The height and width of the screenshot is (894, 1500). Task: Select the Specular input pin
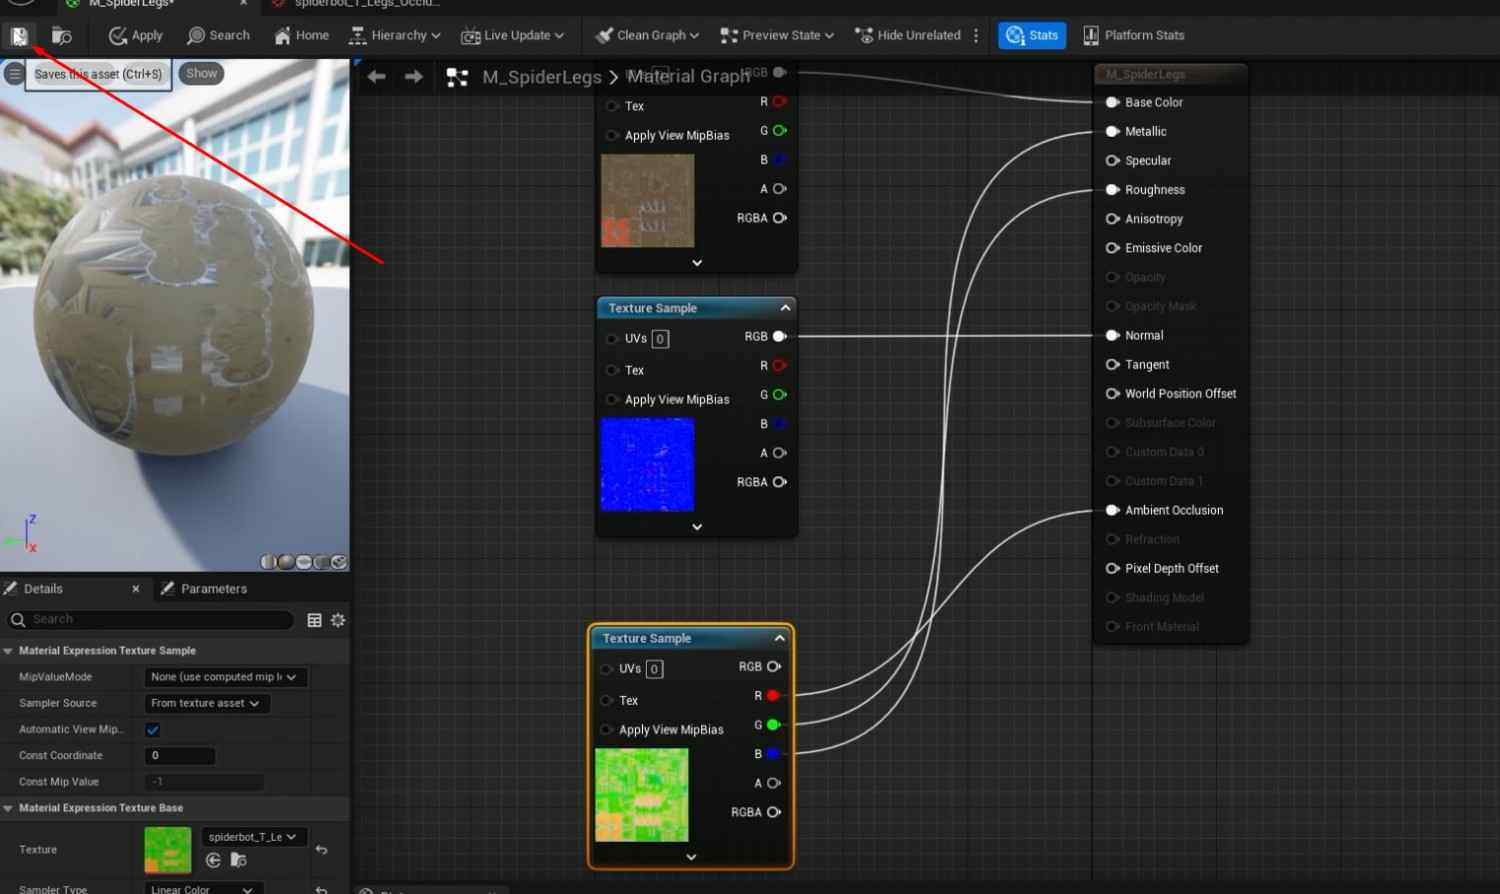point(1112,161)
